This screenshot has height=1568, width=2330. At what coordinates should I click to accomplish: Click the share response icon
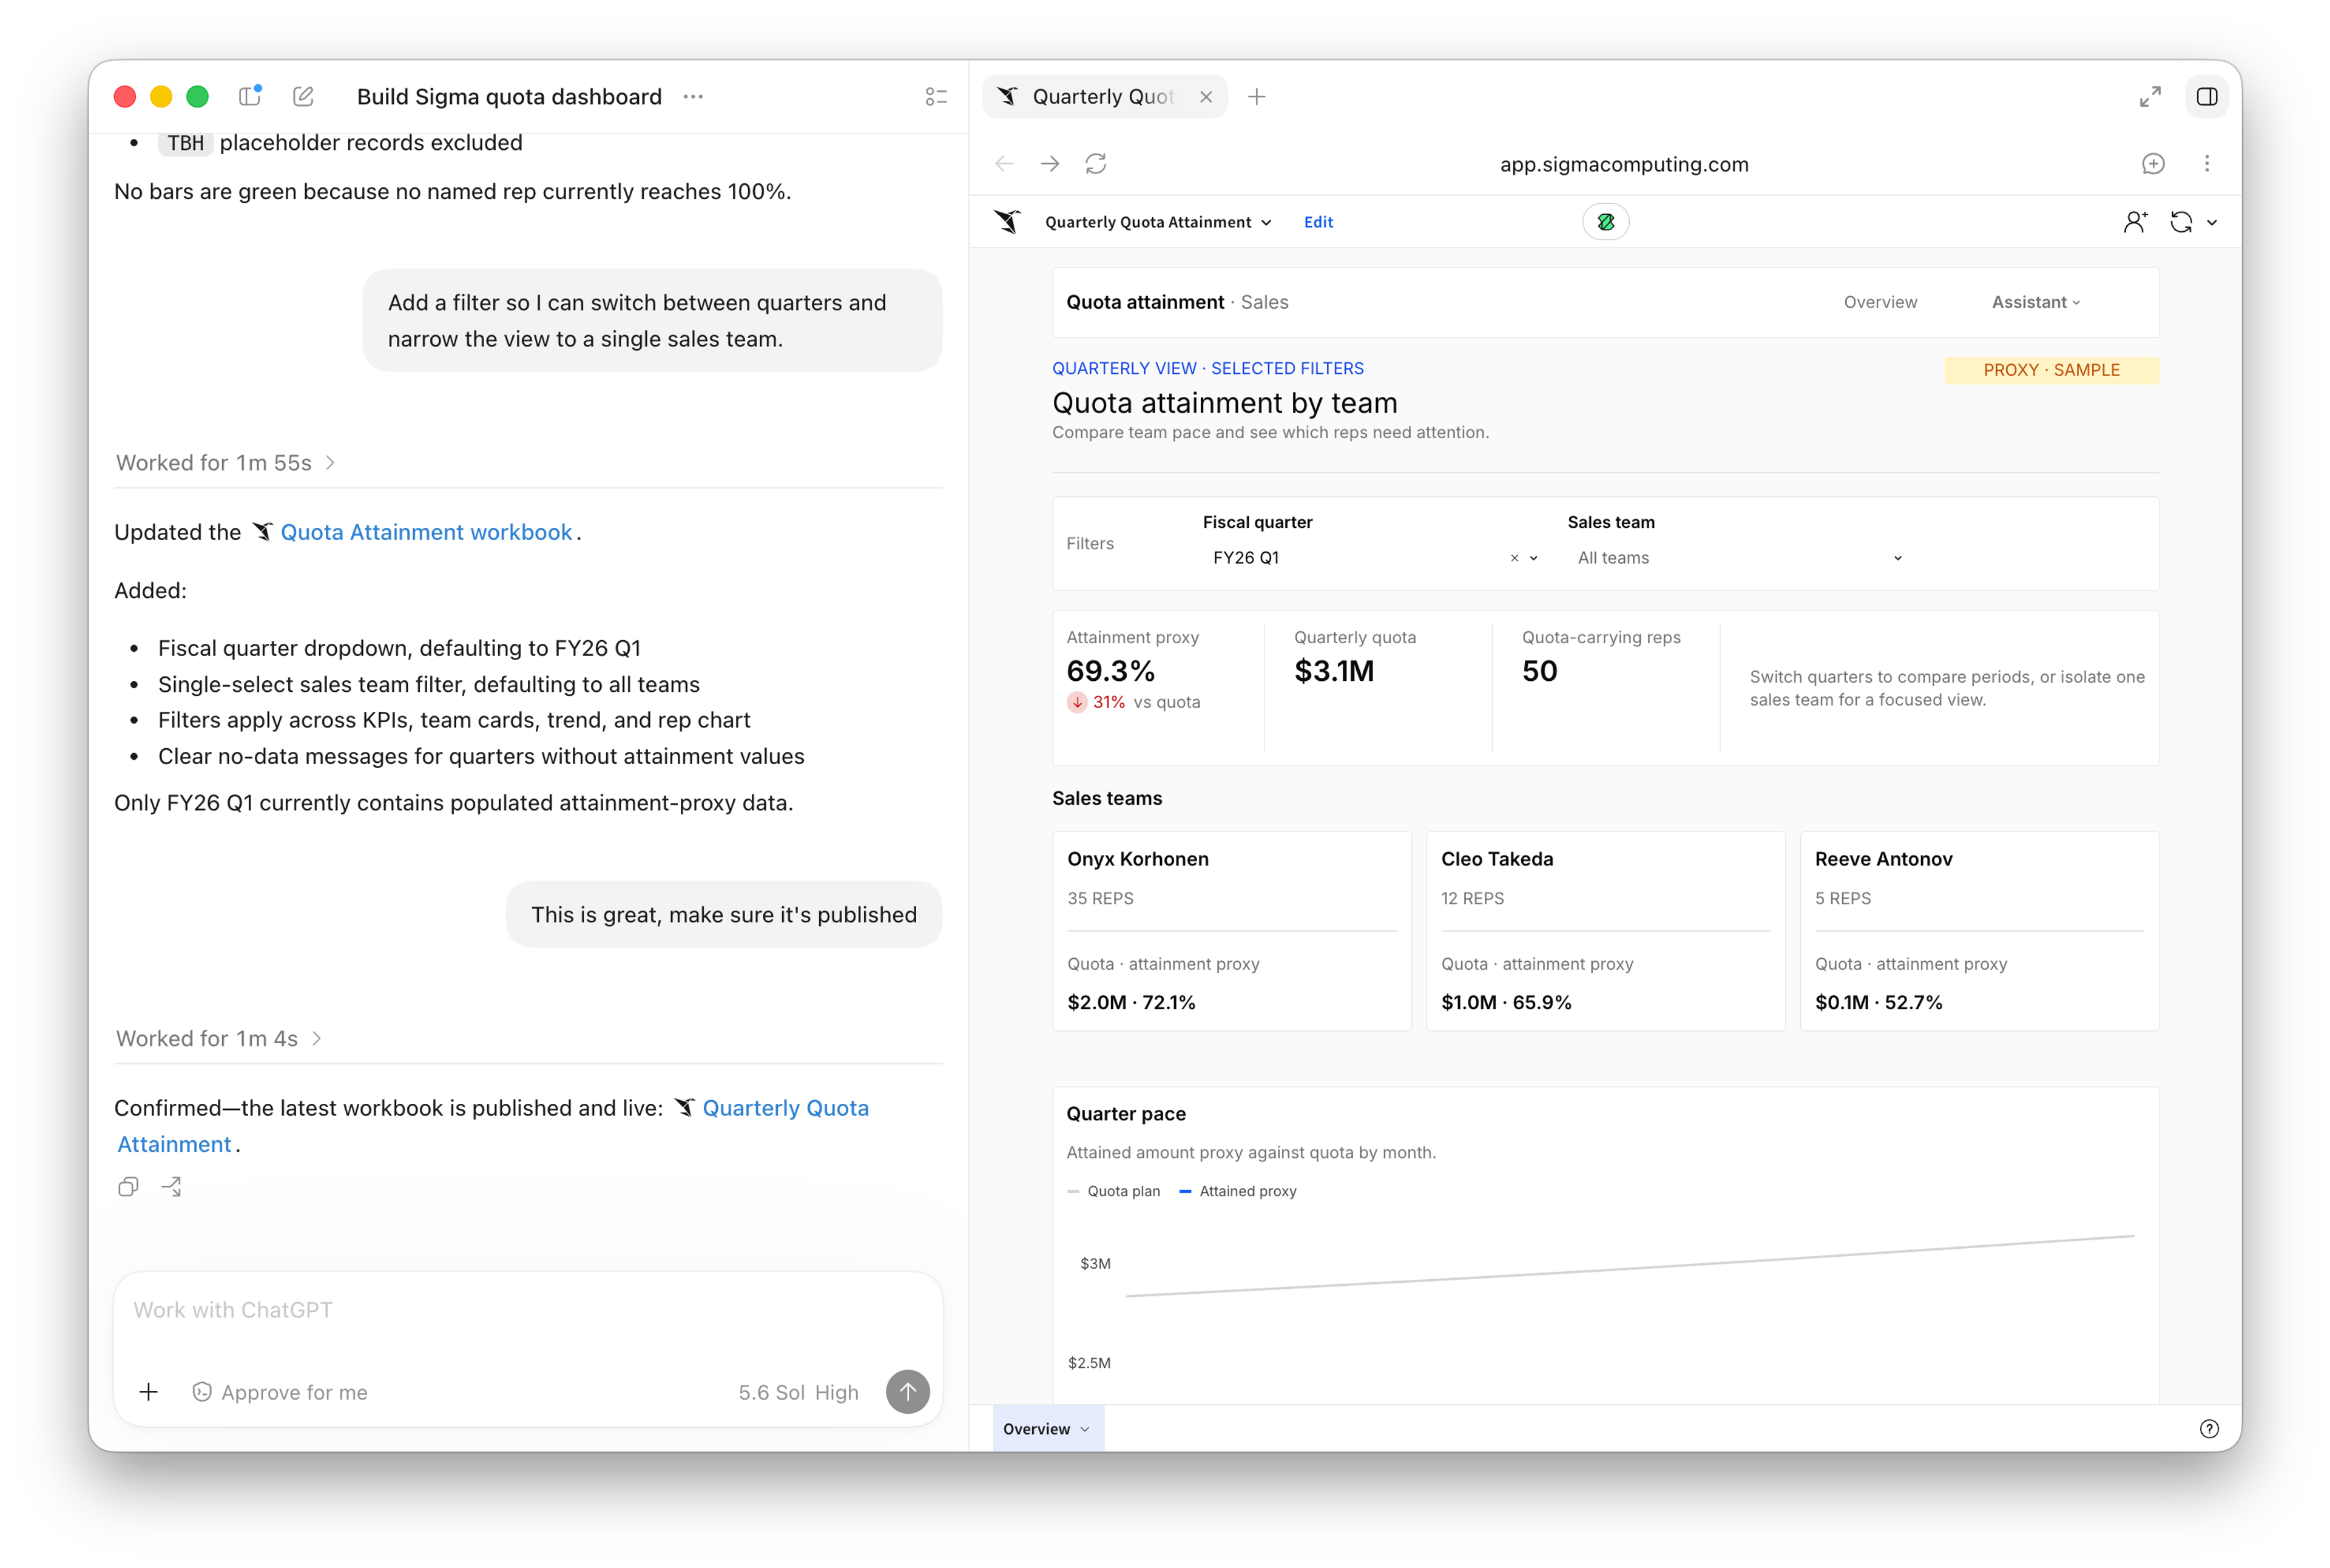tap(172, 1187)
